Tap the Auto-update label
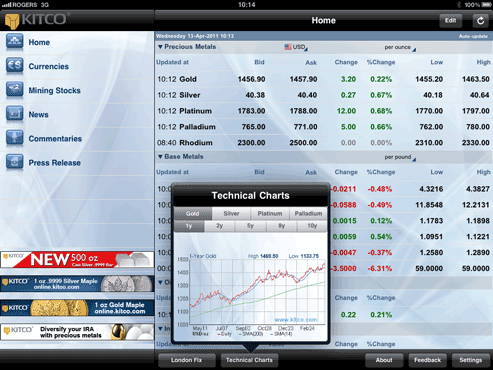Screen dimensions: 493x370 (x=473, y=36)
